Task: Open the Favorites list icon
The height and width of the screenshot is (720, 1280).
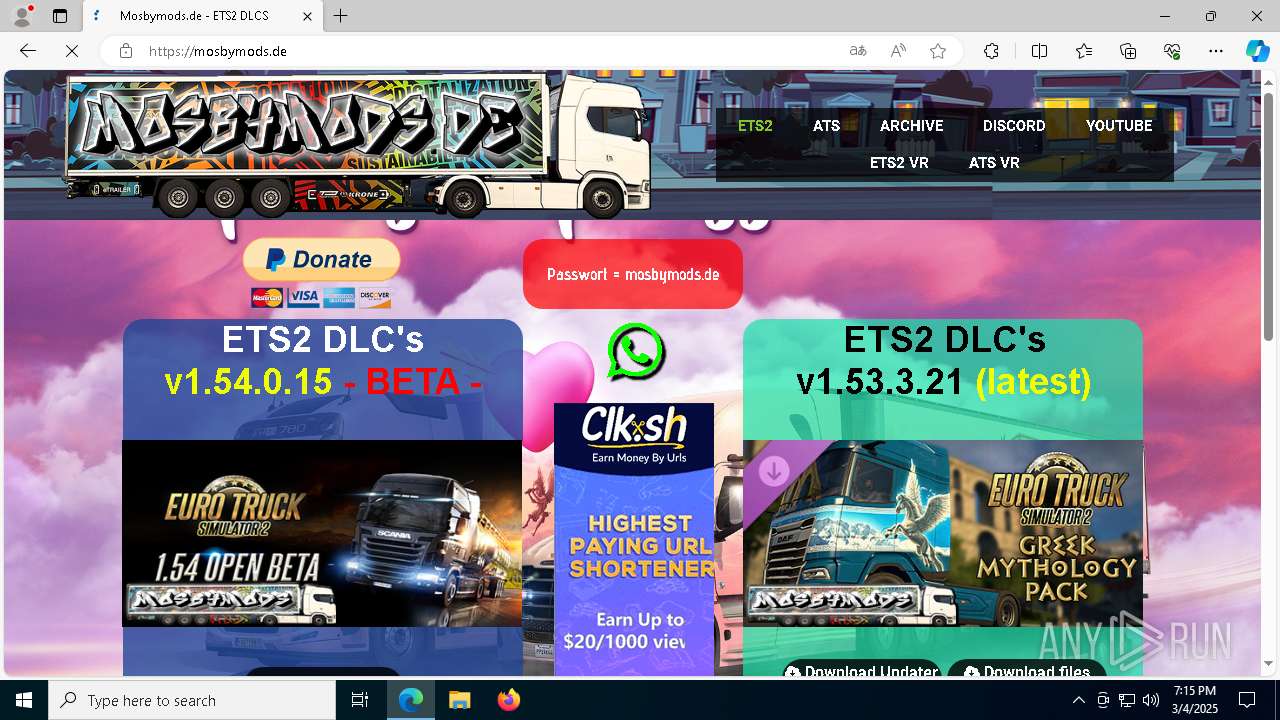Action: pos(1084,51)
